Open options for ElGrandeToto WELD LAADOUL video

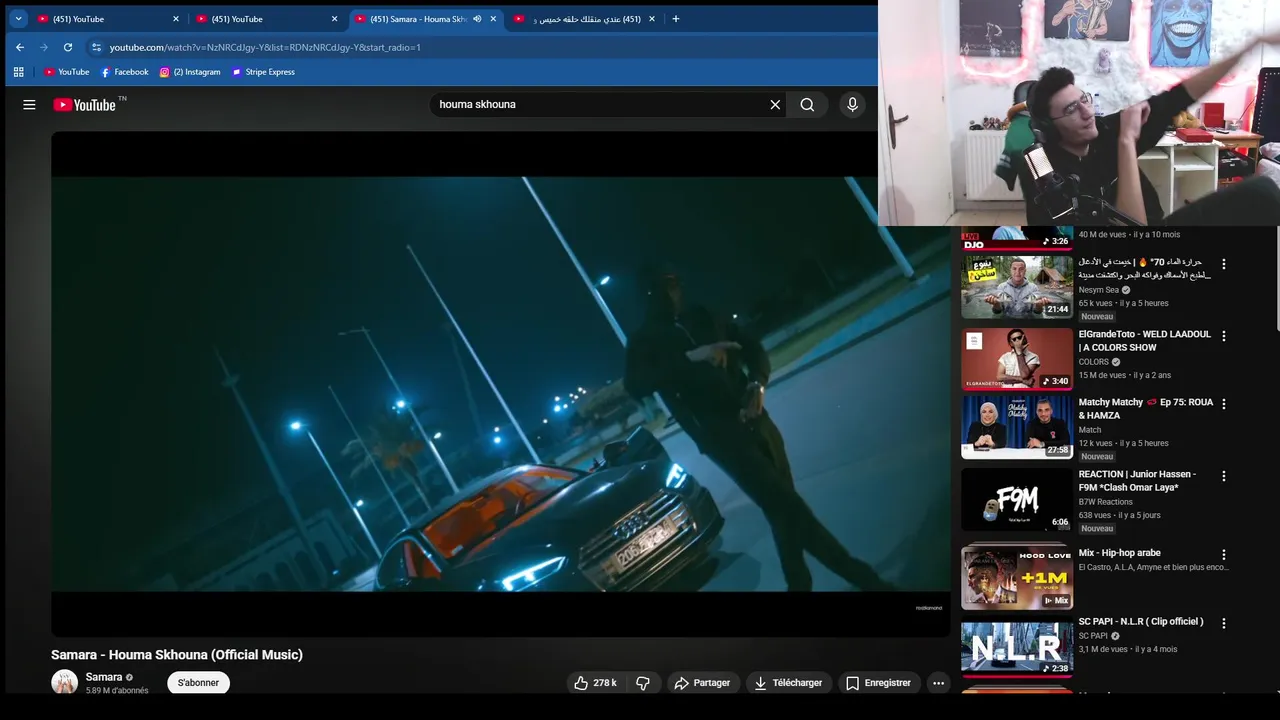tap(1223, 336)
